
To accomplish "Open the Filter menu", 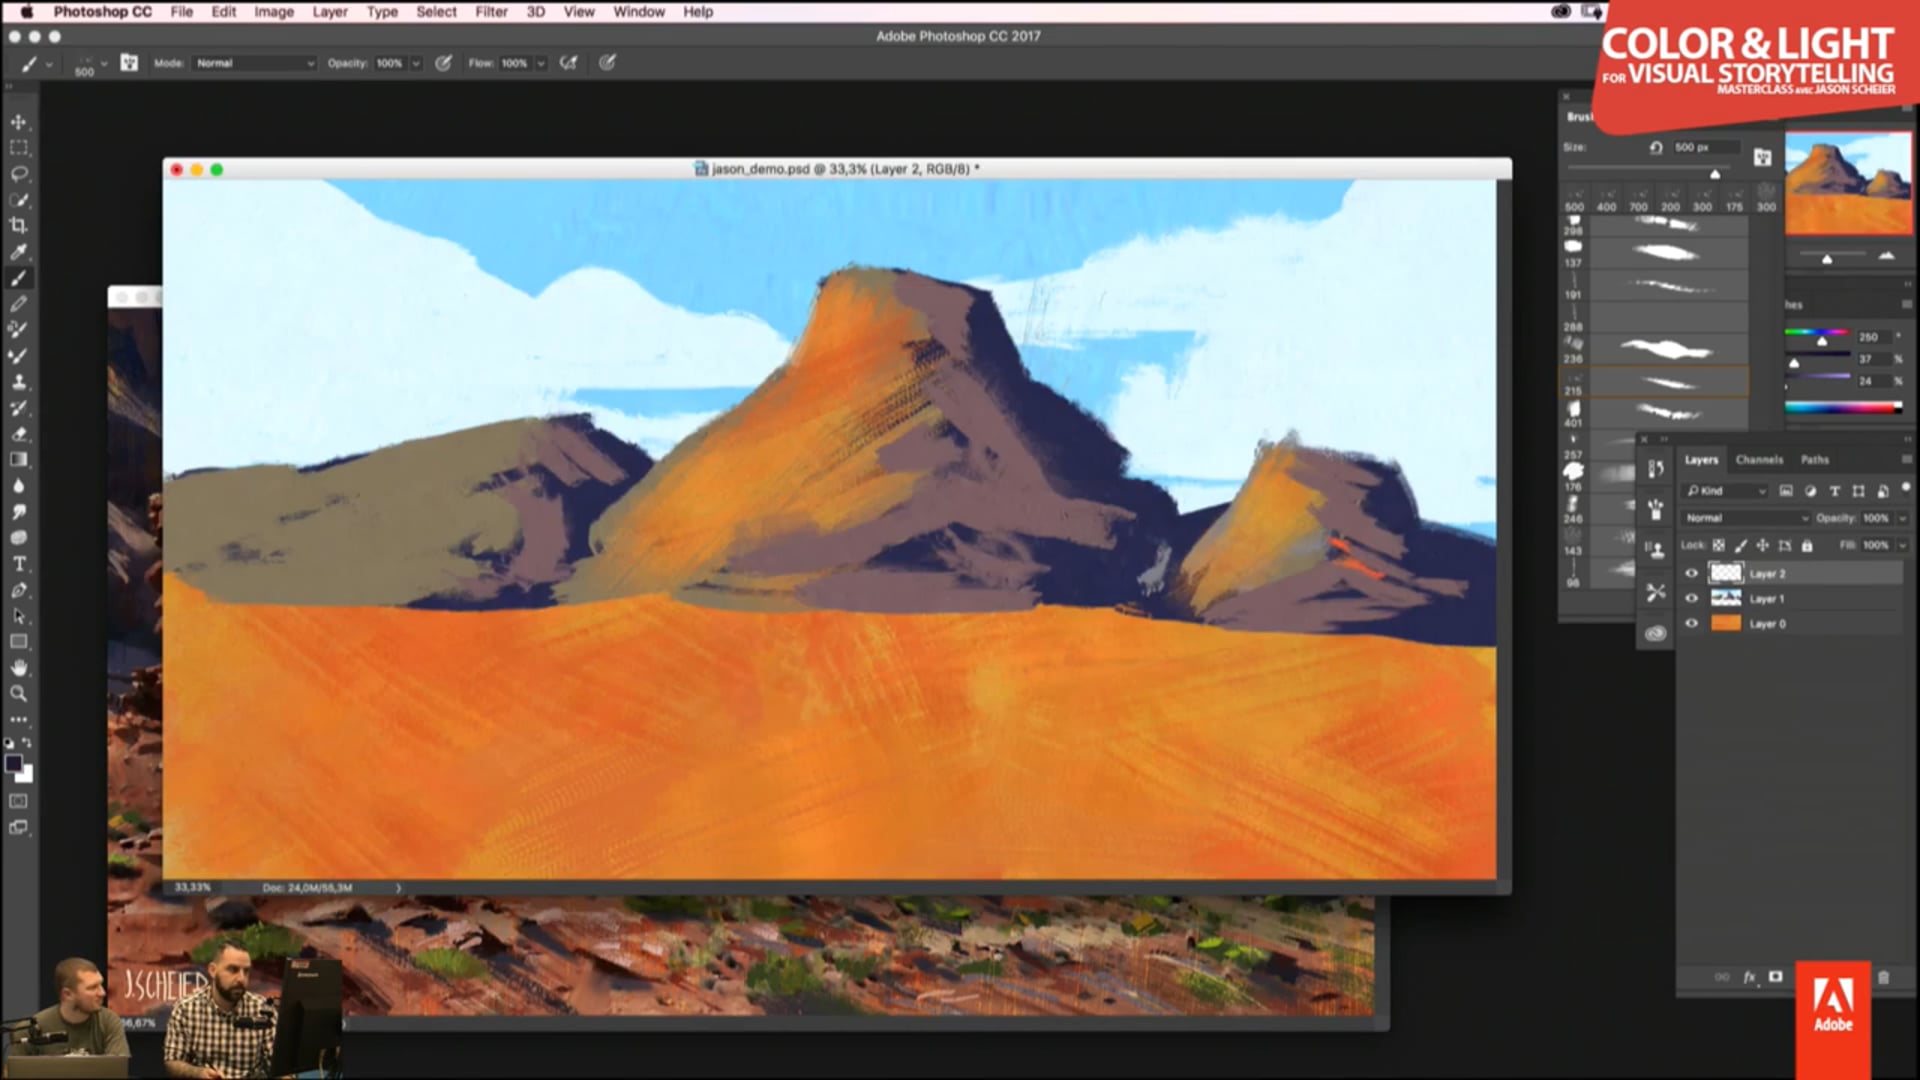I will coord(491,11).
